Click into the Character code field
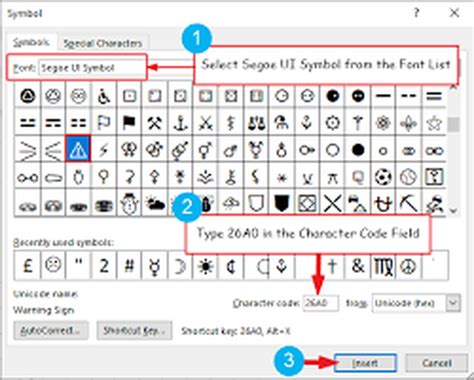 [x=320, y=303]
